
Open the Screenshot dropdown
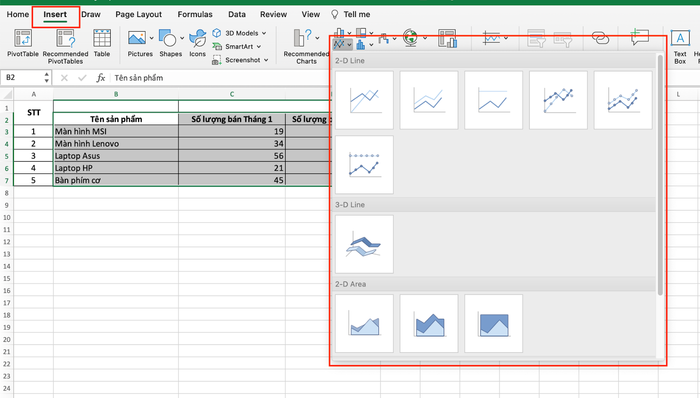click(241, 60)
